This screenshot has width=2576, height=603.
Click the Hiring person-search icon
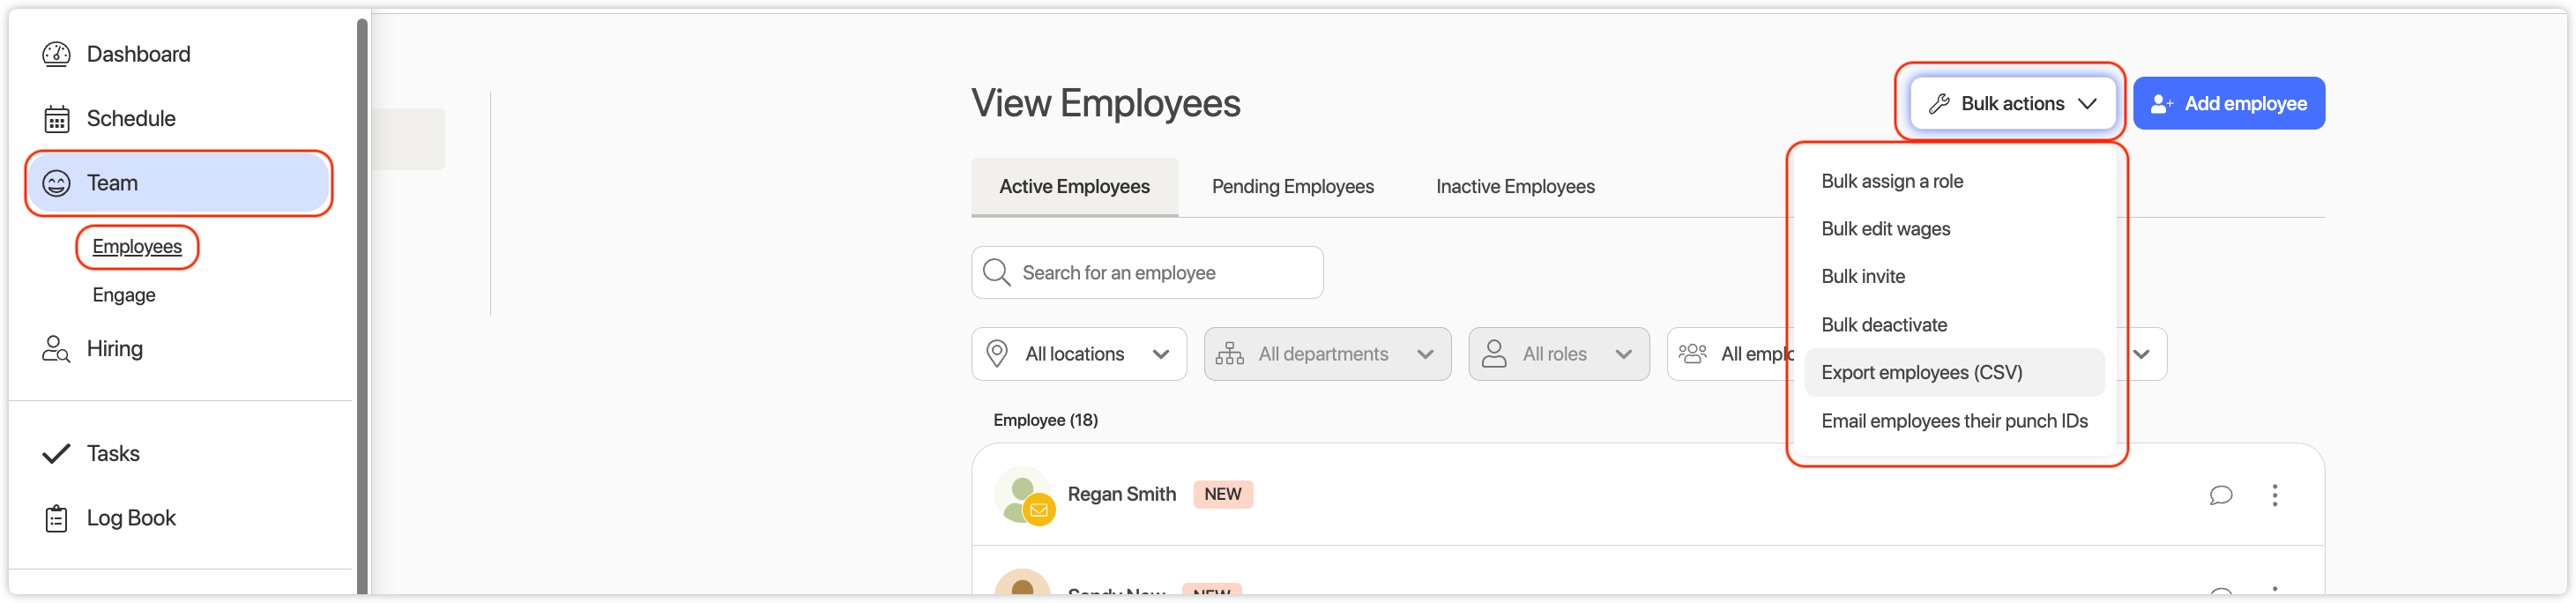click(56, 349)
